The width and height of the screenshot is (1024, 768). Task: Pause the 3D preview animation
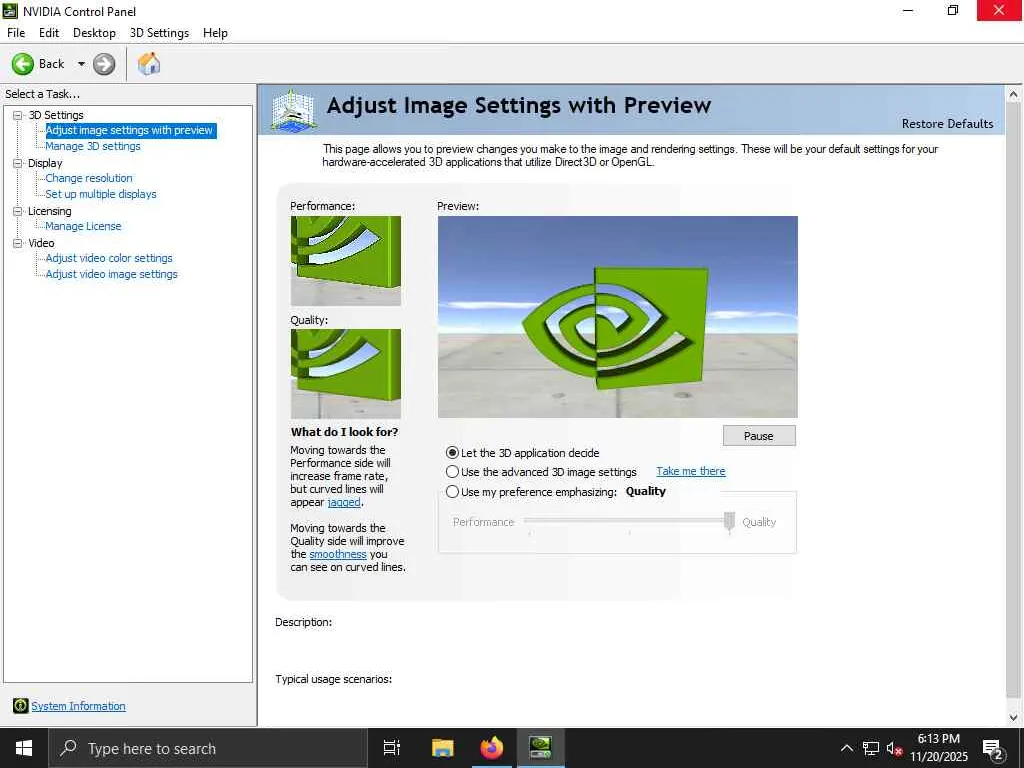[x=759, y=436]
